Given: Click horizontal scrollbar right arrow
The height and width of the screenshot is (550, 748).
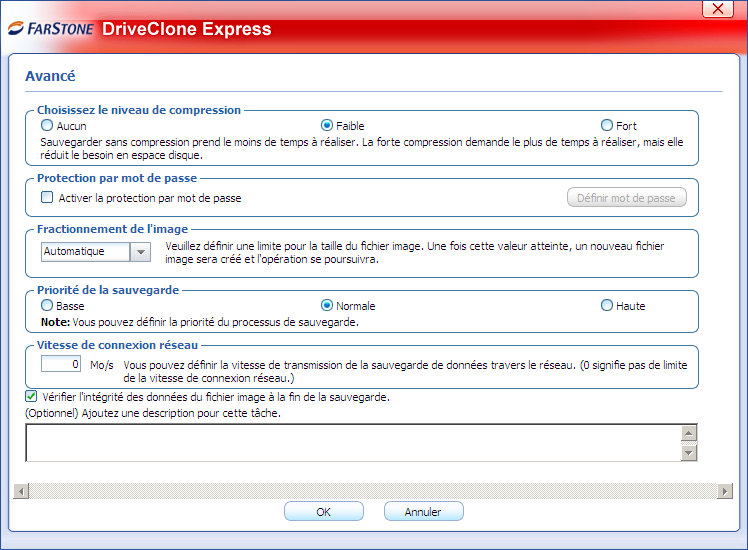Looking at the screenshot, I should tap(725, 491).
